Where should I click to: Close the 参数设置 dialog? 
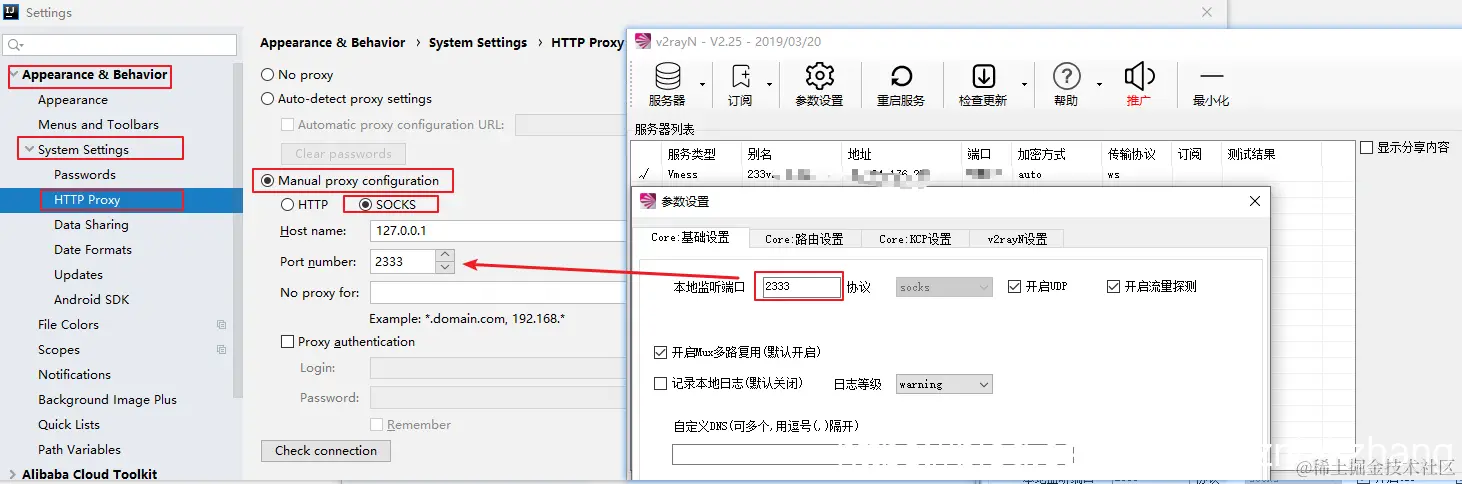click(1255, 201)
